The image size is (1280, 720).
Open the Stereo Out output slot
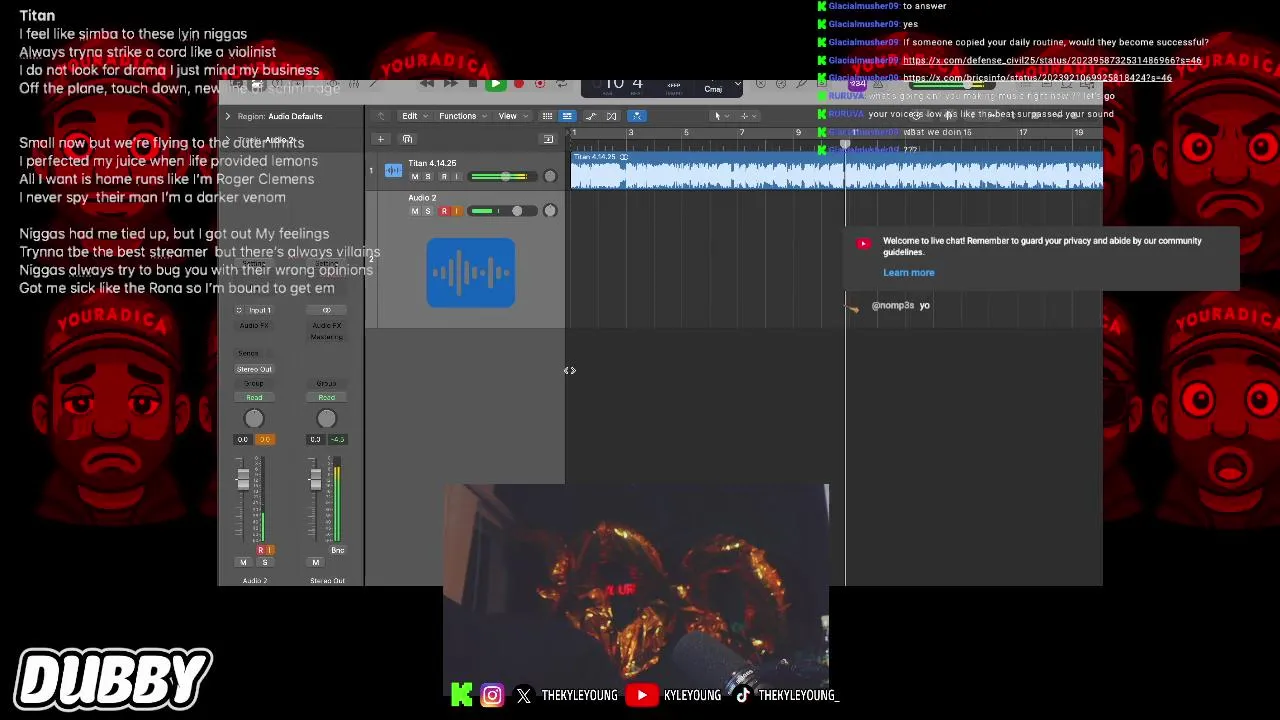point(254,369)
